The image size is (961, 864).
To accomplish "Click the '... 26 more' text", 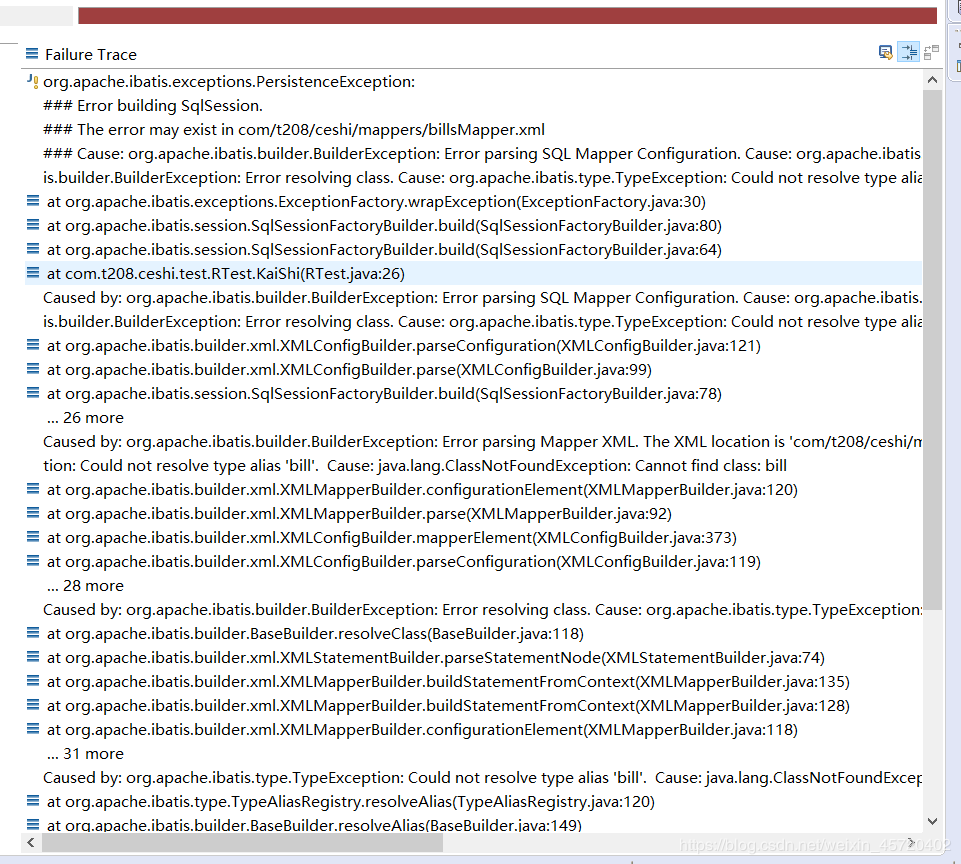I will tap(85, 417).
